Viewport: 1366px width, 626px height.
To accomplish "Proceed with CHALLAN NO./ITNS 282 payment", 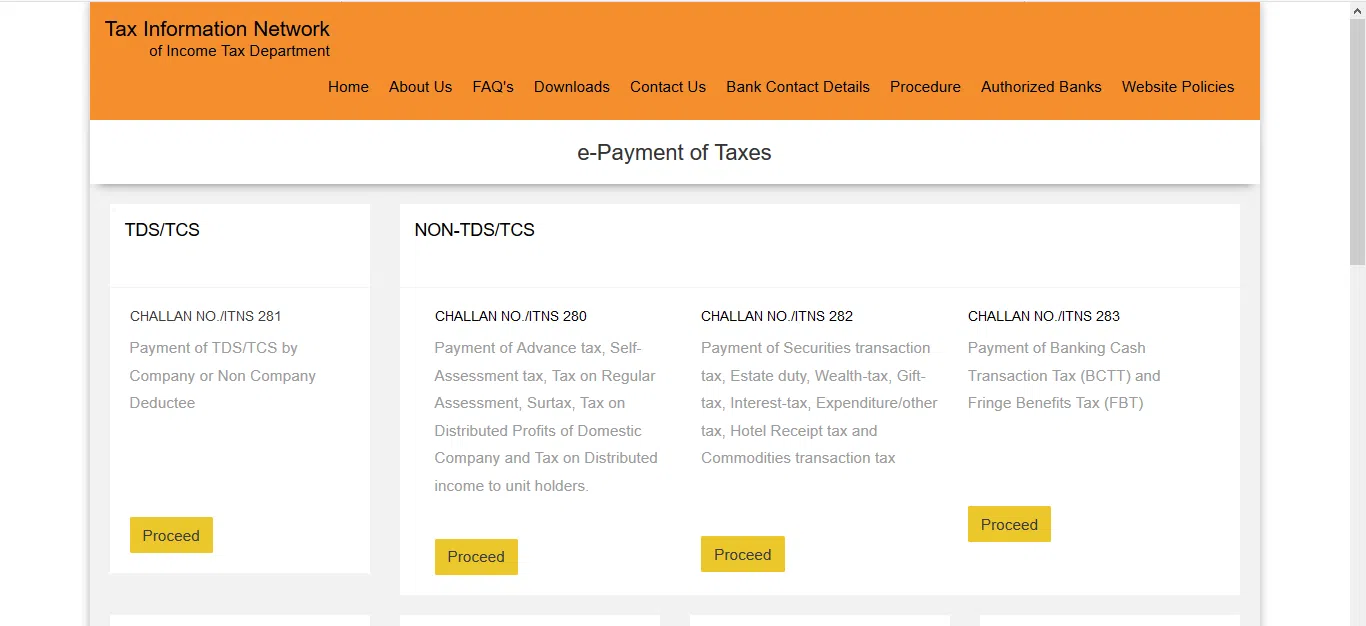I will pyautogui.click(x=742, y=554).
